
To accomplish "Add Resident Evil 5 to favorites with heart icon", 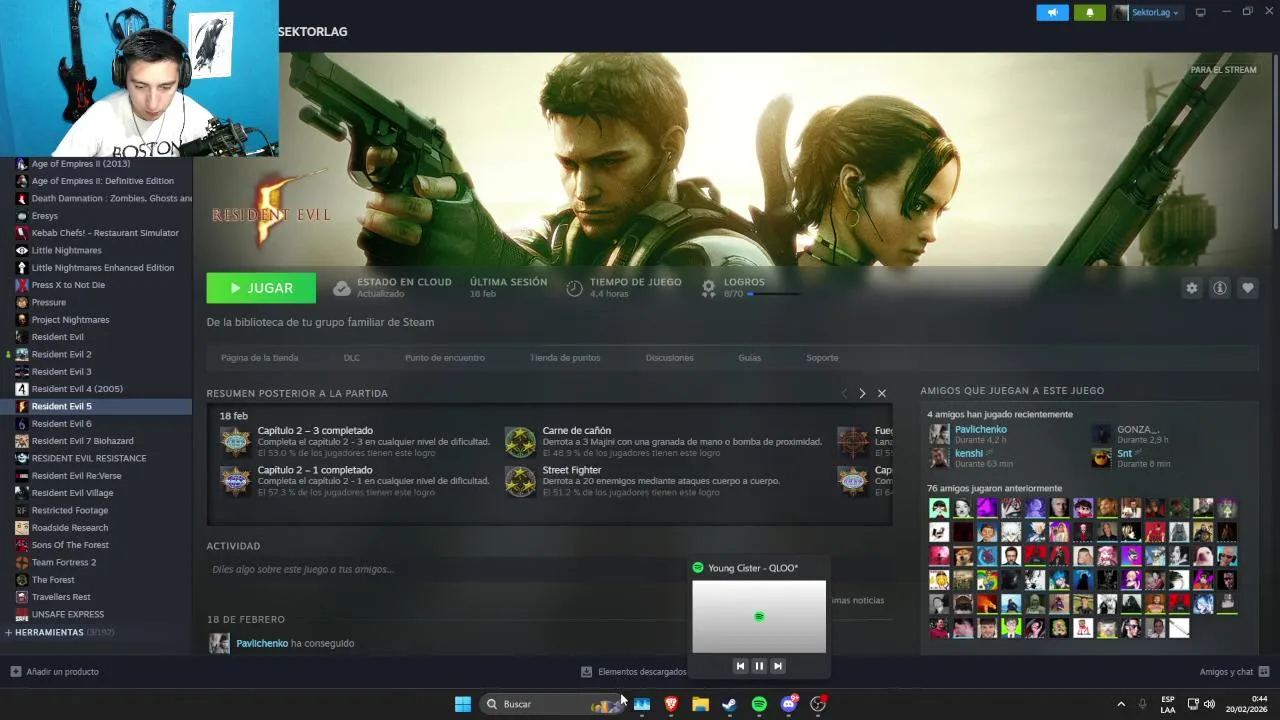I will click(1248, 288).
